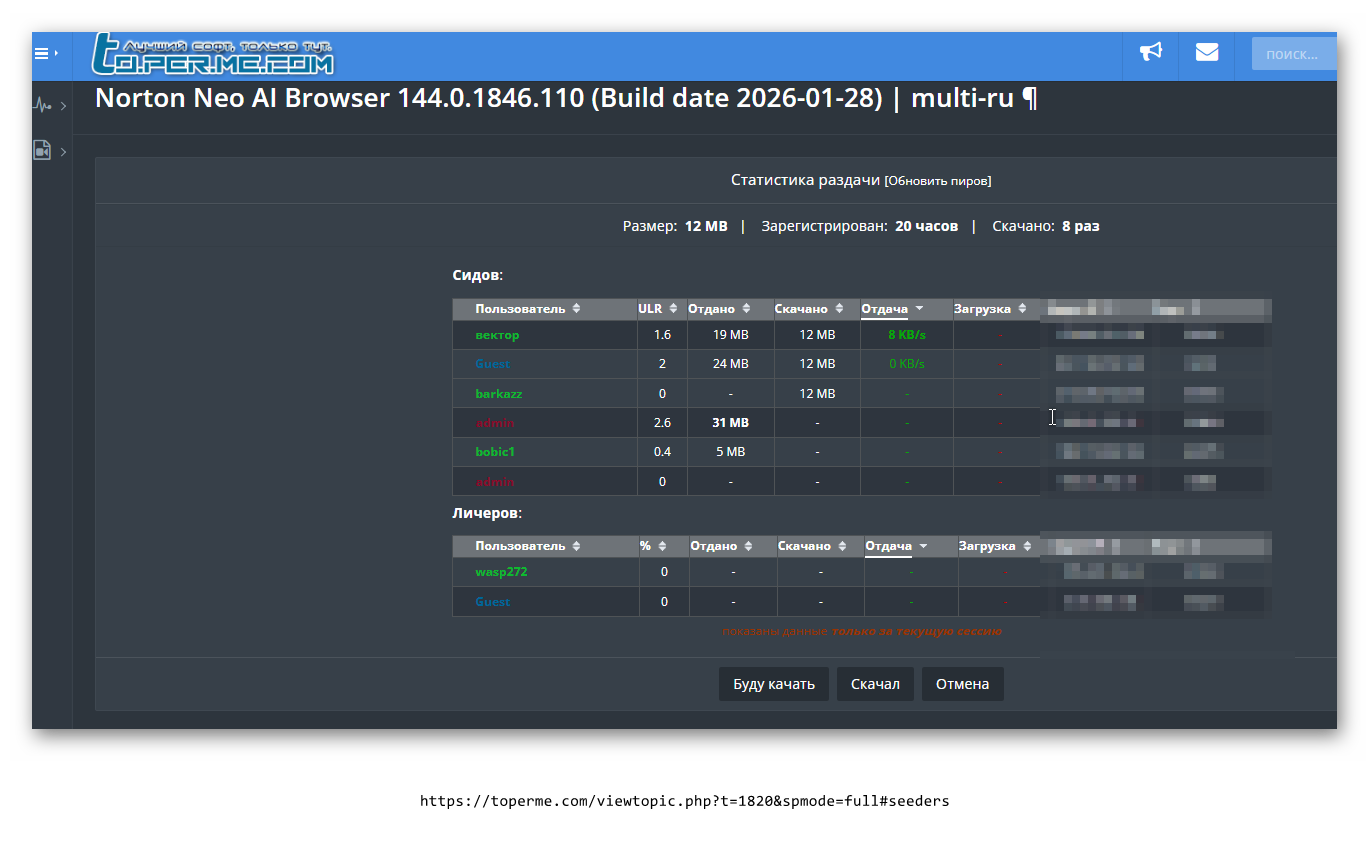This screenshot has height=841, width=1369.
Task: Click the 19 MB uploaded cell
Action: point(730,335)
